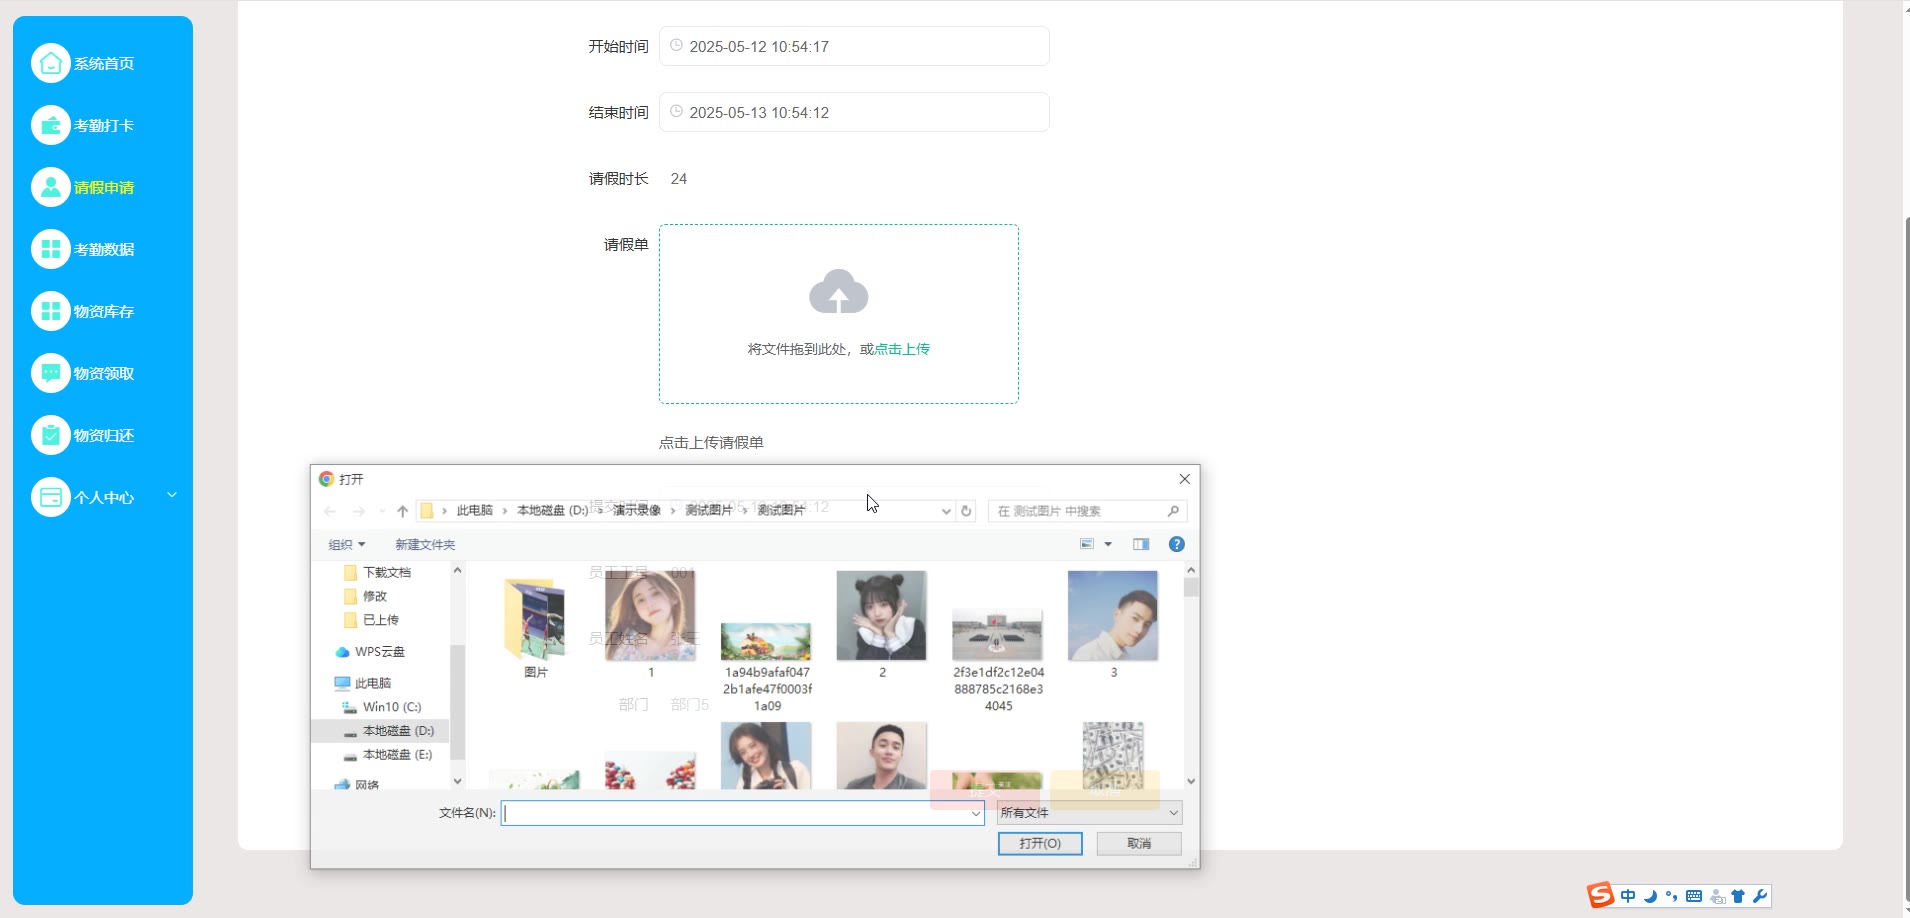The image size is (1910, 918).
Task: Click the 打开(O) button
Action: click(1040, 844)
